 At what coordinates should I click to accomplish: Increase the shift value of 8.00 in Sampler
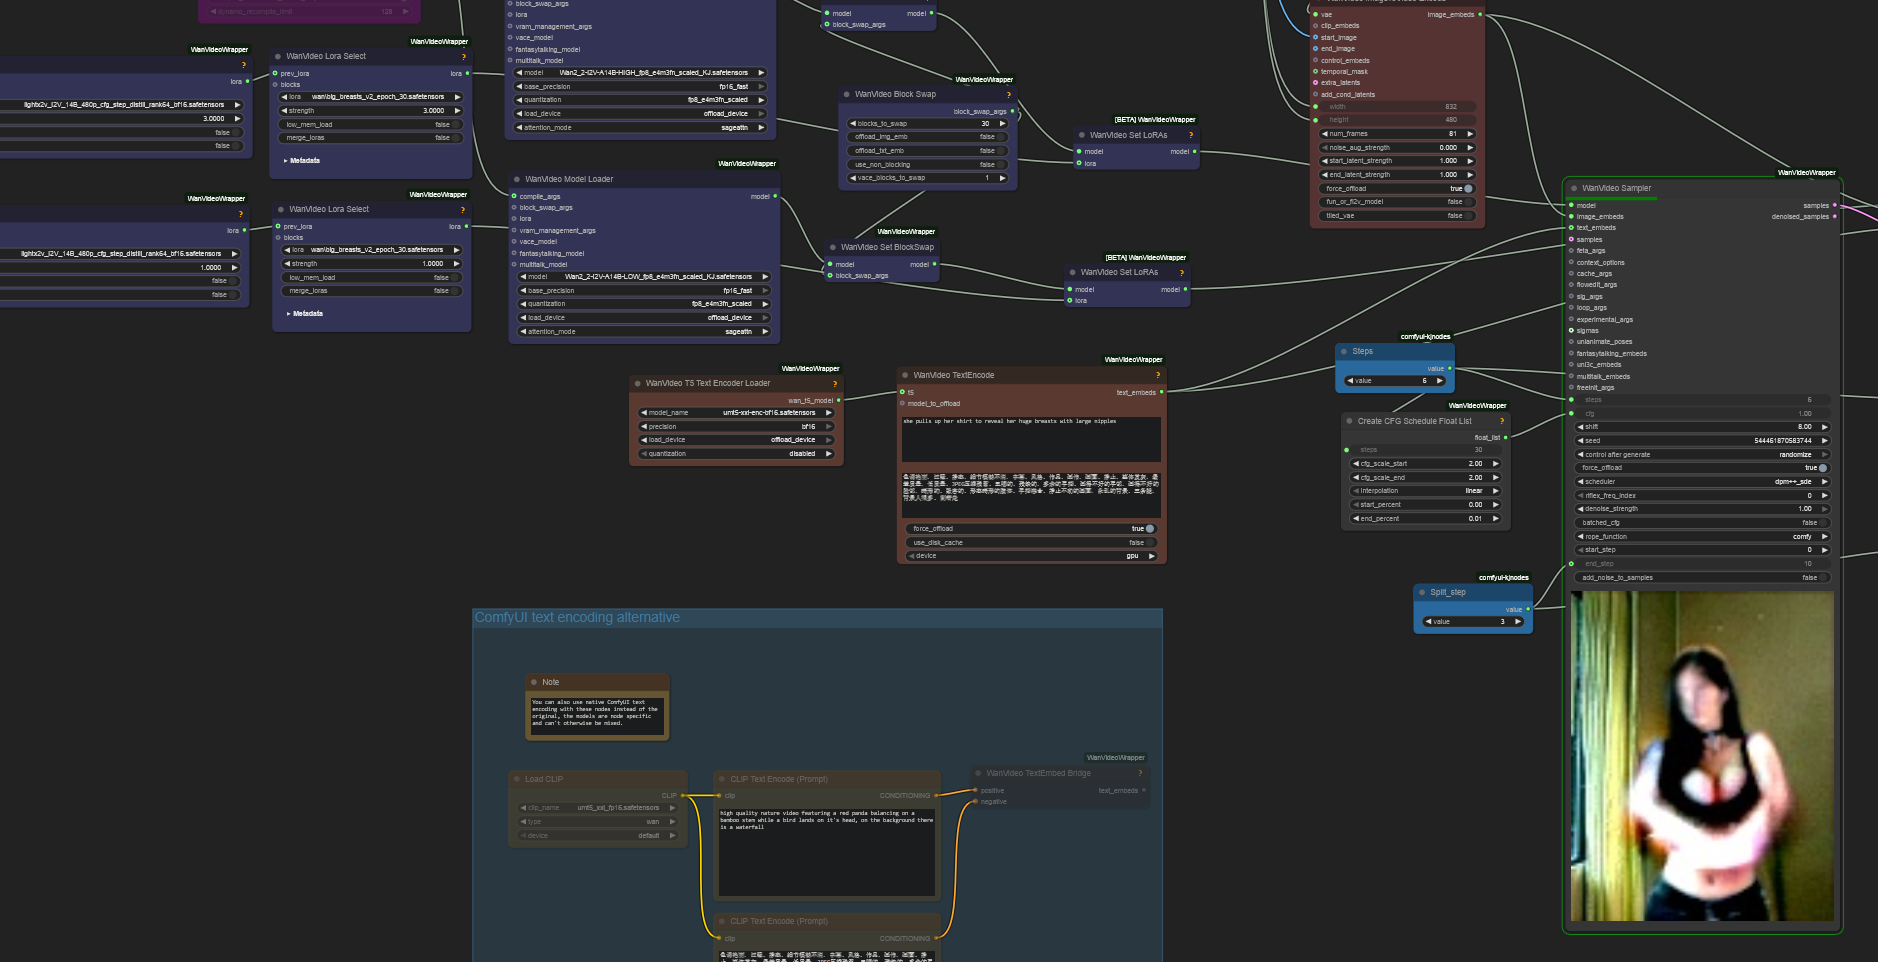pyautogui.click(x=1824, y=427)
